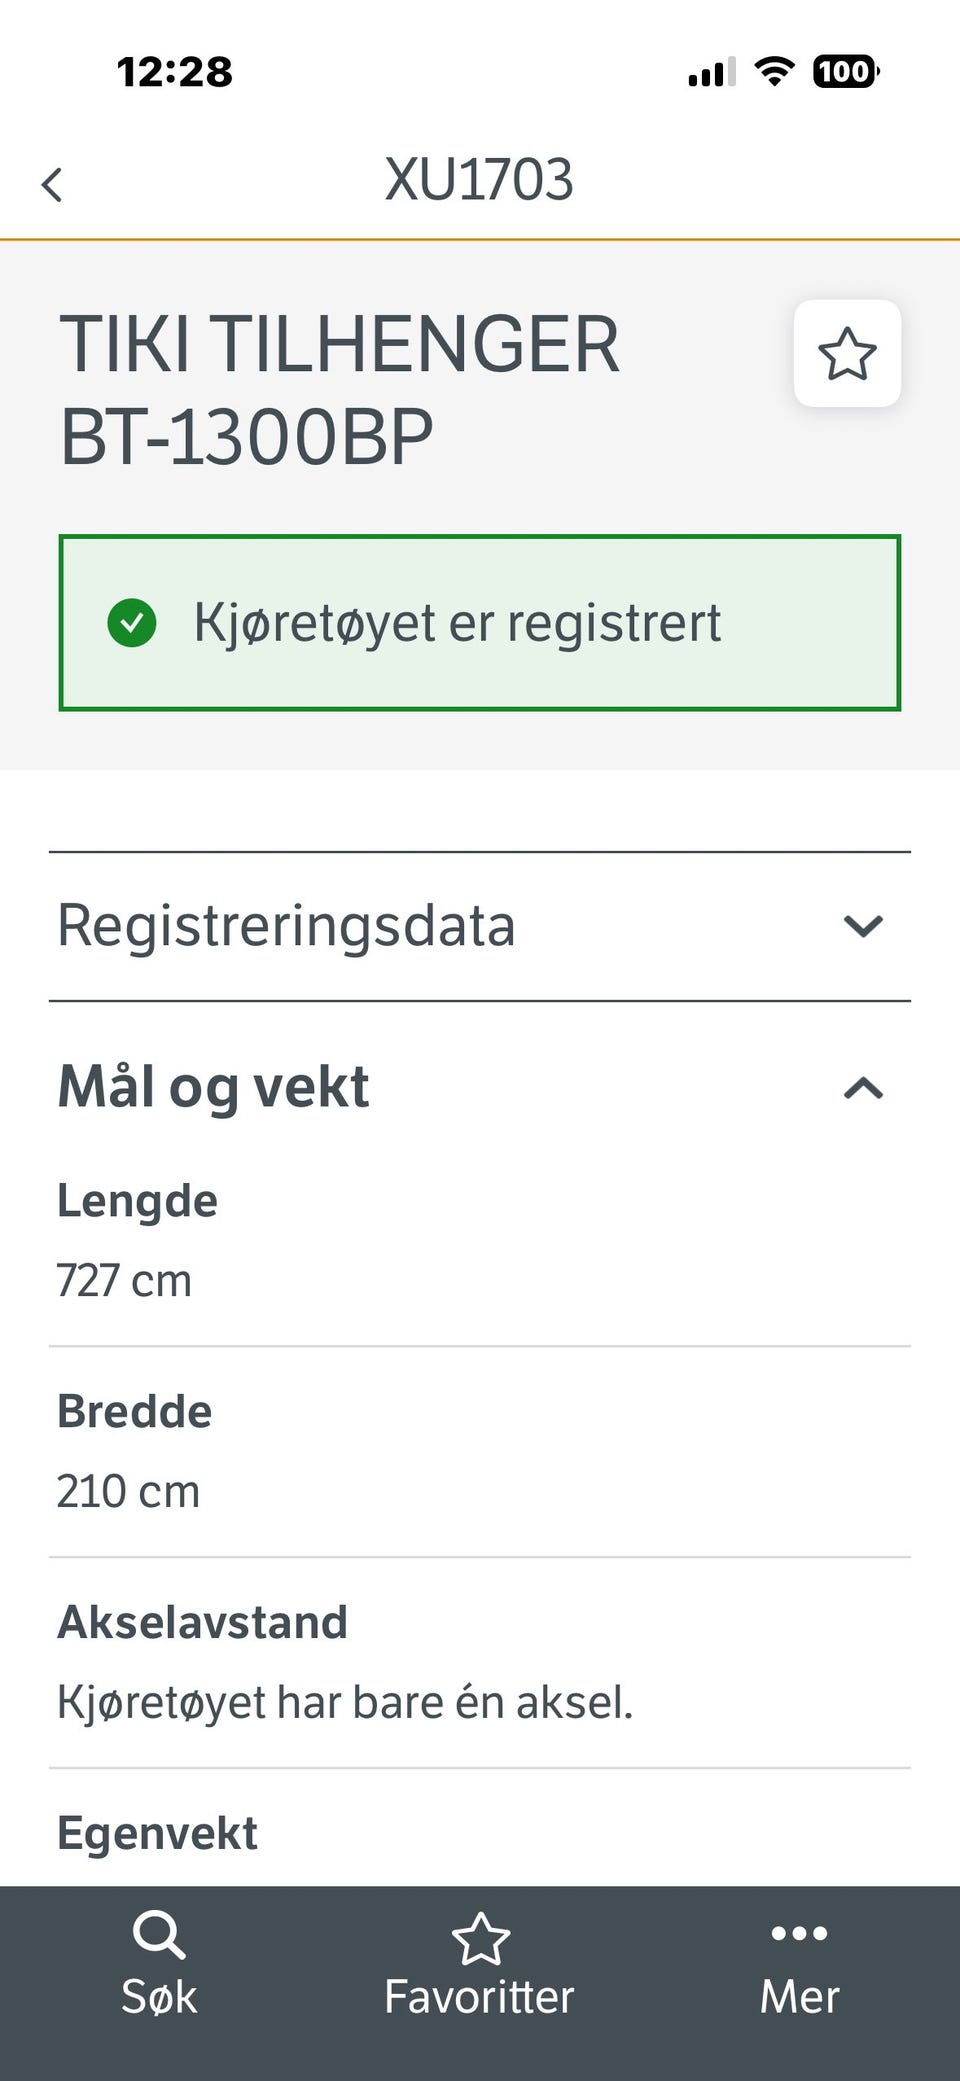Open the Favoritter star icon

tap(480, 1938)
